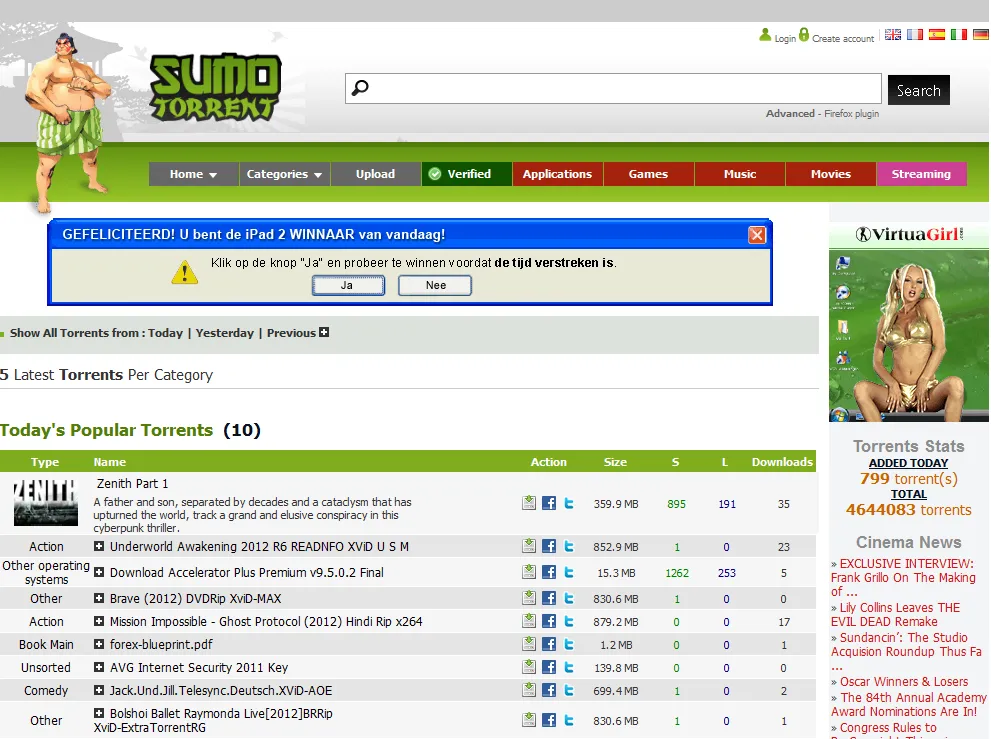Share the Brave (2012) DVDRip torrent on Facebook

pyautogui.click(x=549, y=599)
